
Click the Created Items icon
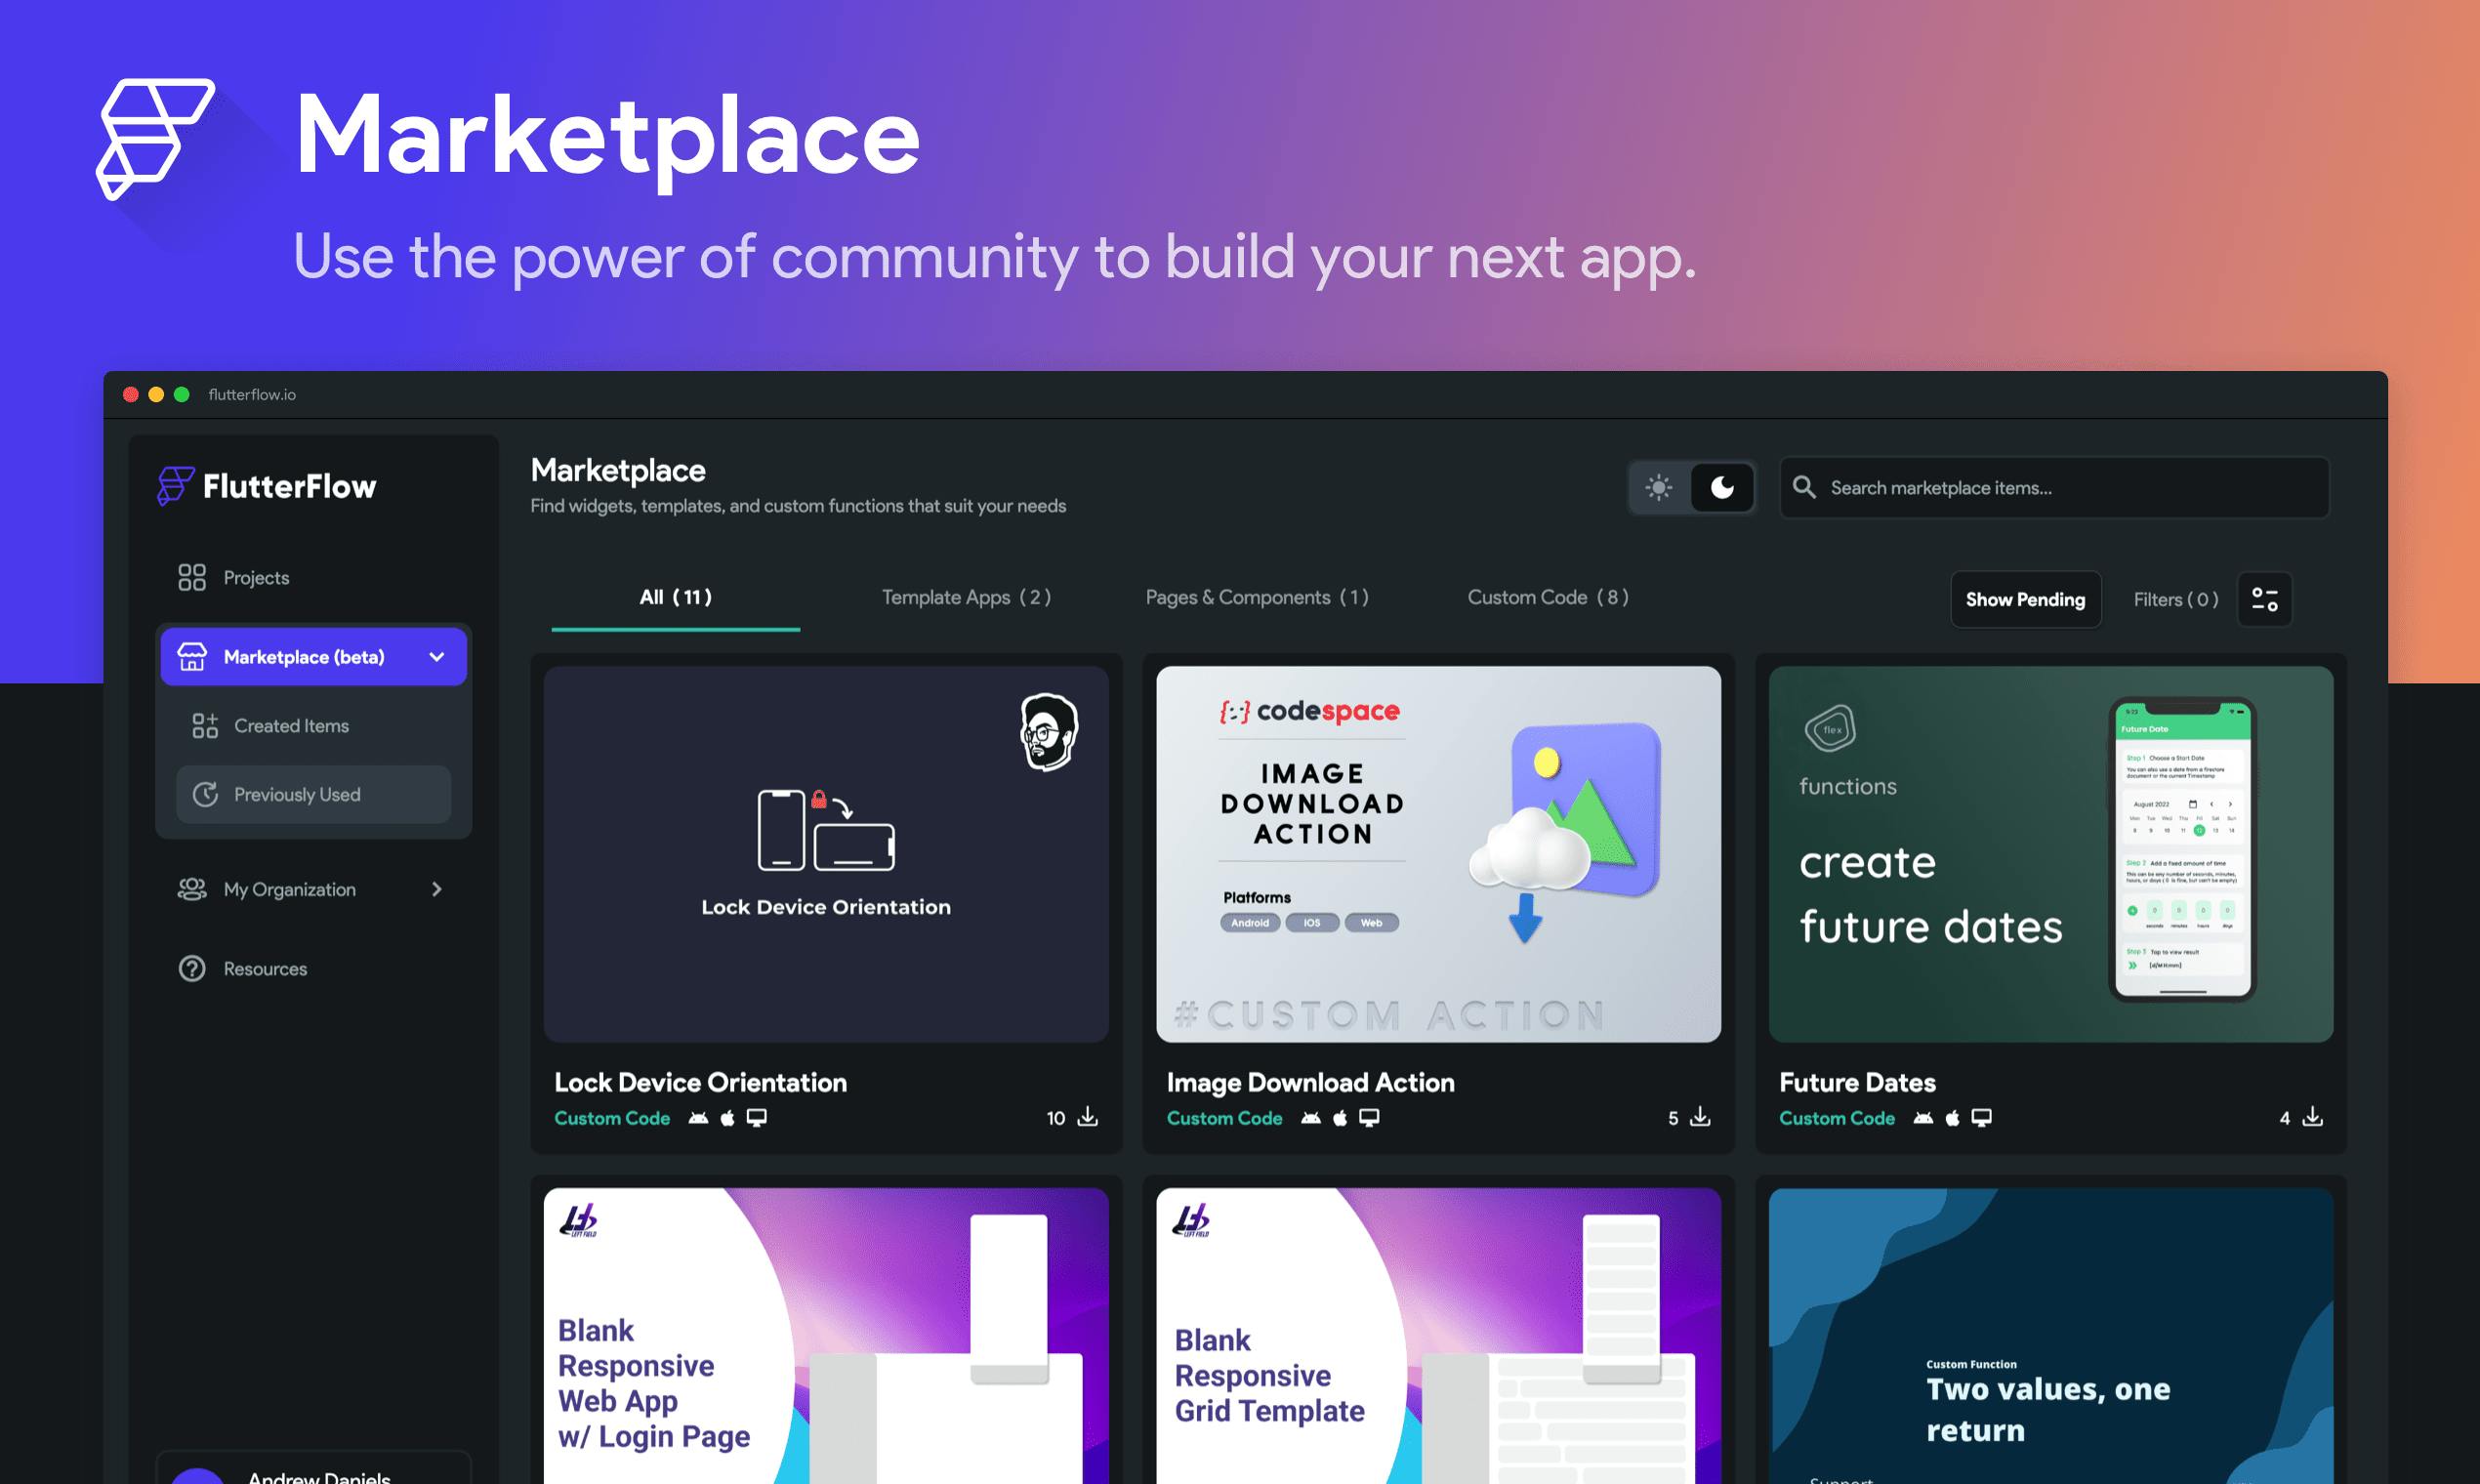pyautogui.click(x=205, y=725)
